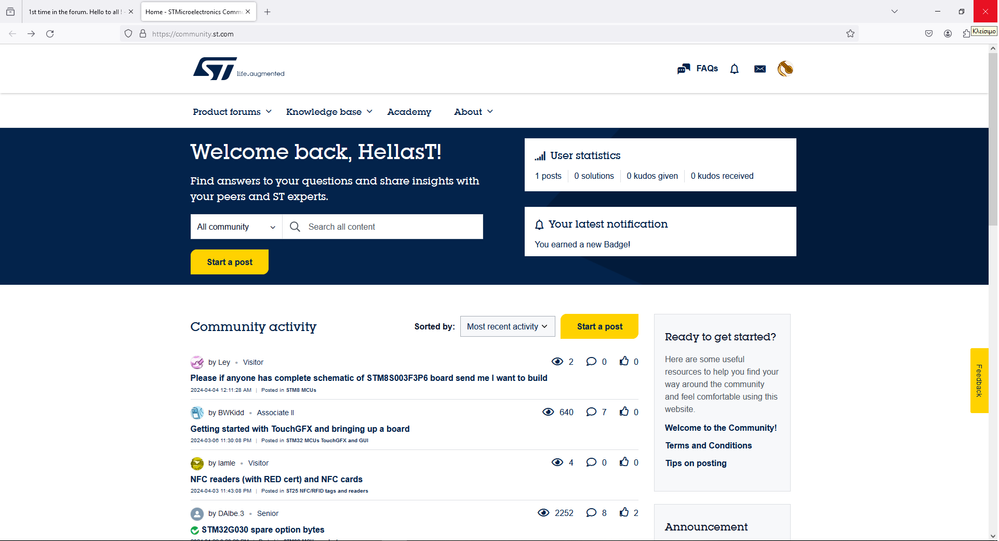Open STM32 MCUs TouchGFX and GUI board link

[327, 440]
